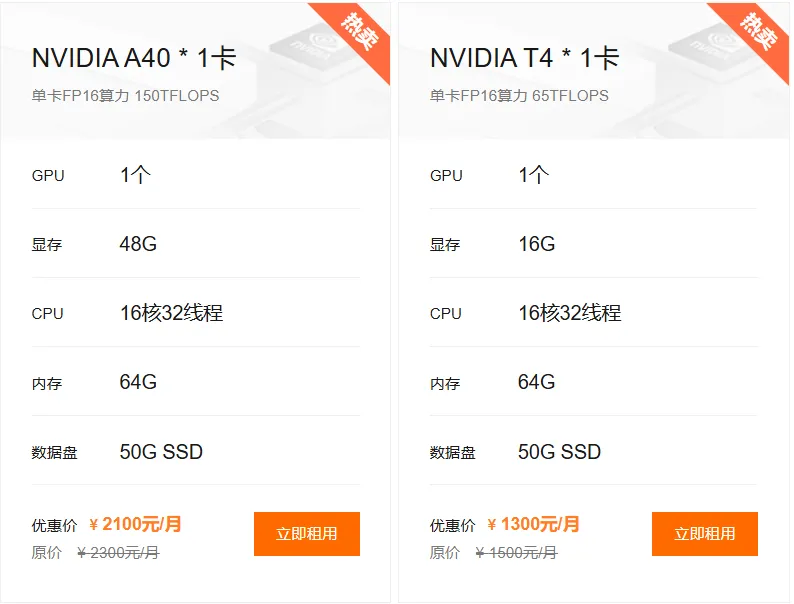The height and width of the screenshot is (604, 794).
Task: Open the NVIDIA T4 * 1卡 title
Action: coord(525,58)
